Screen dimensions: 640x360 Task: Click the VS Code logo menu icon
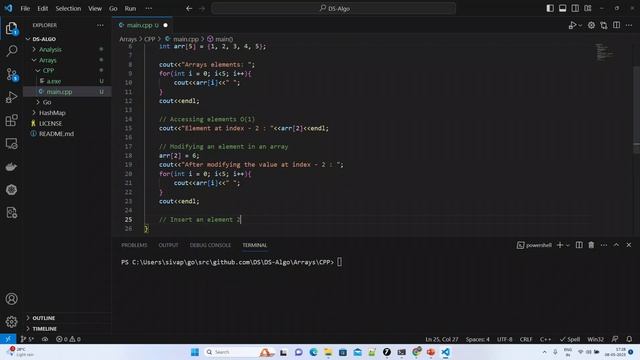click(x=8, y=8)
